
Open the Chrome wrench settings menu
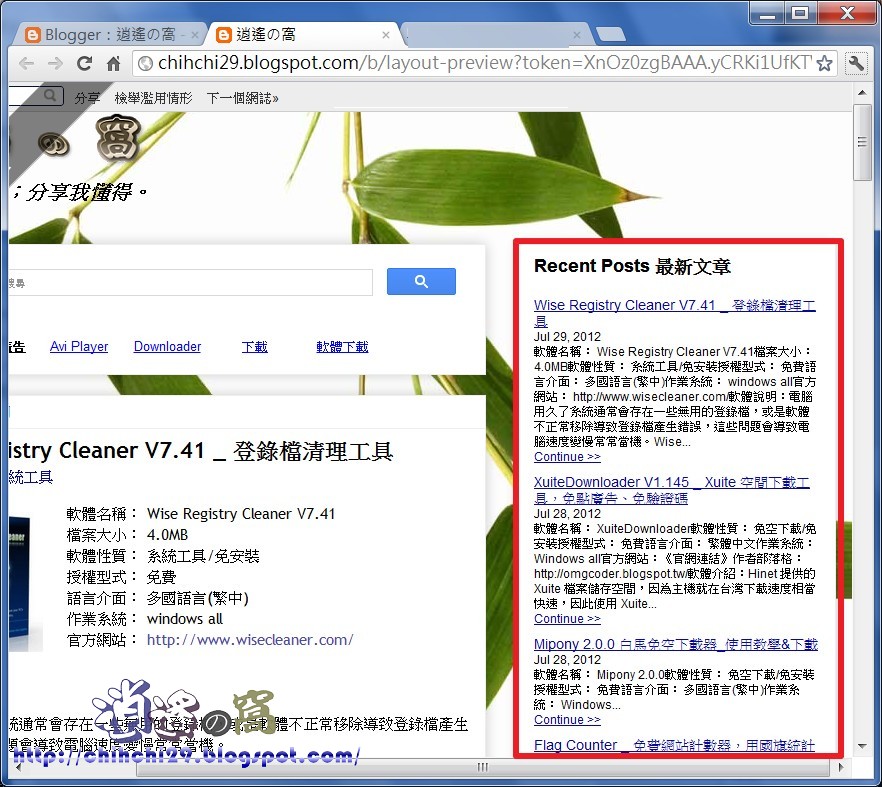[x=856, y=63]
